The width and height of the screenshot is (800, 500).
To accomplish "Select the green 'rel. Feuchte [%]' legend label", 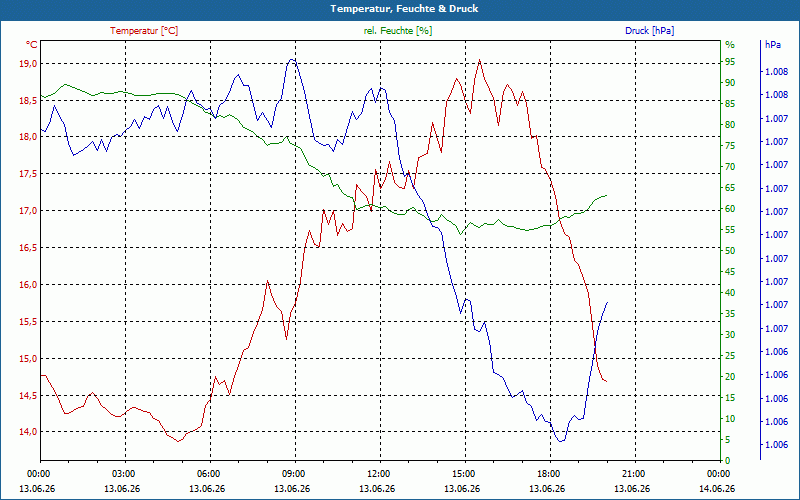I will (397, 31).
